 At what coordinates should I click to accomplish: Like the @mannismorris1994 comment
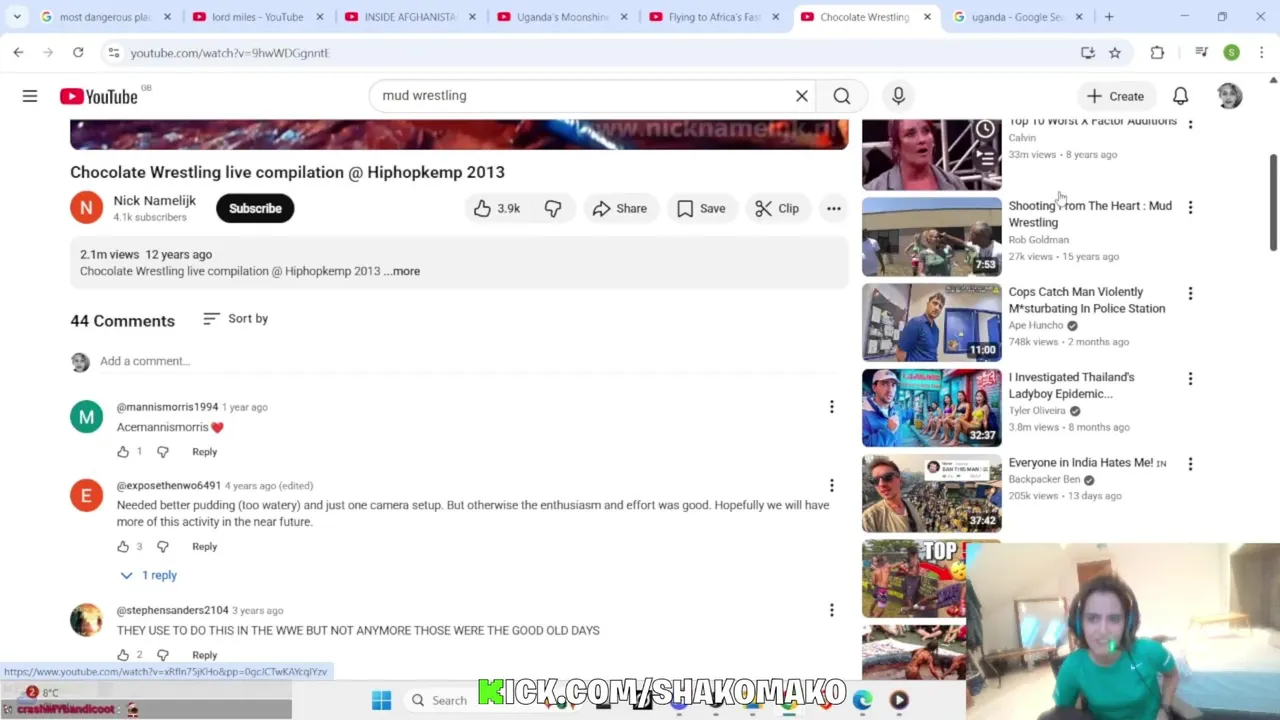click(x=123, y=452)
